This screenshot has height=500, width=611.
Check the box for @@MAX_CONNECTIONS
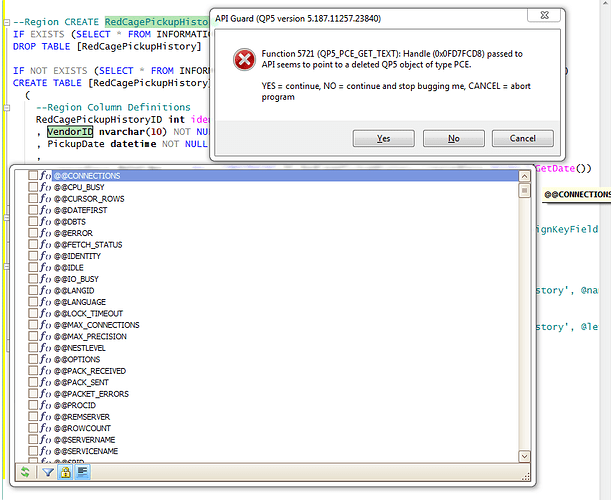[33, 325]
